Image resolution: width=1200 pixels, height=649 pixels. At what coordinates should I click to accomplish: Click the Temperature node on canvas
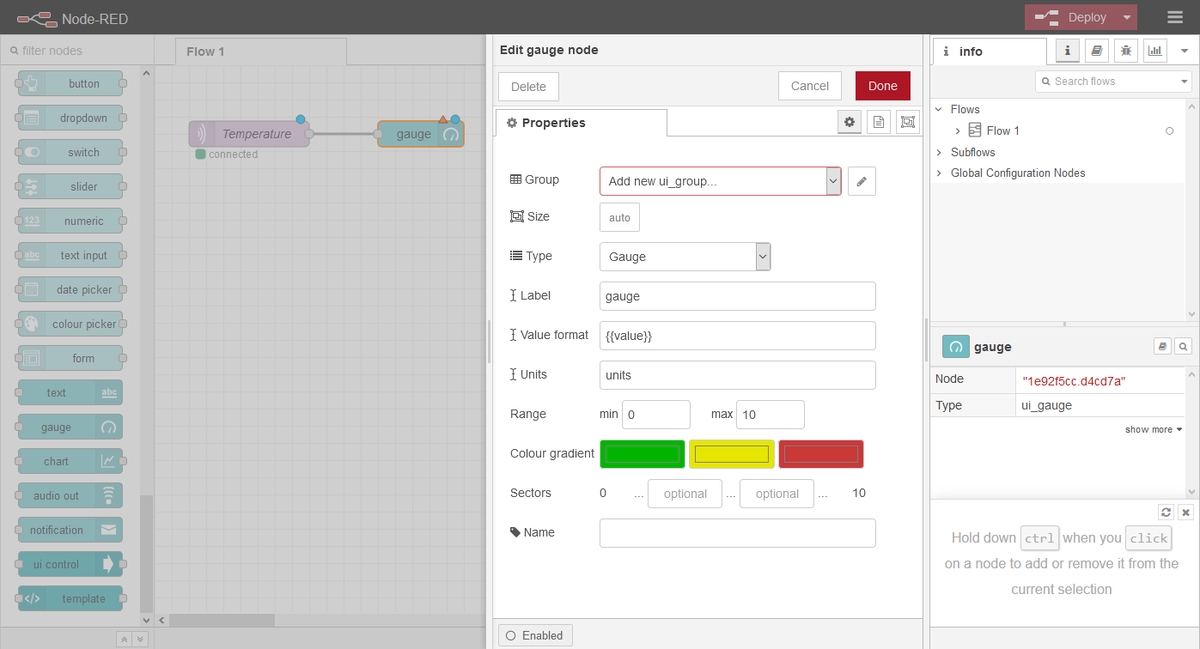(249, 134)
